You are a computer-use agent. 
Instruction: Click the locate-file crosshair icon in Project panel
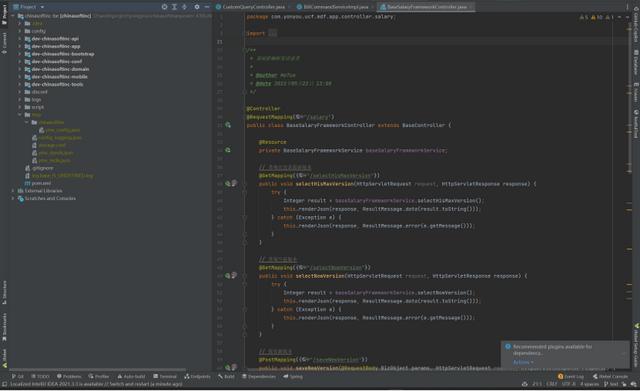[x=164, y=7]
